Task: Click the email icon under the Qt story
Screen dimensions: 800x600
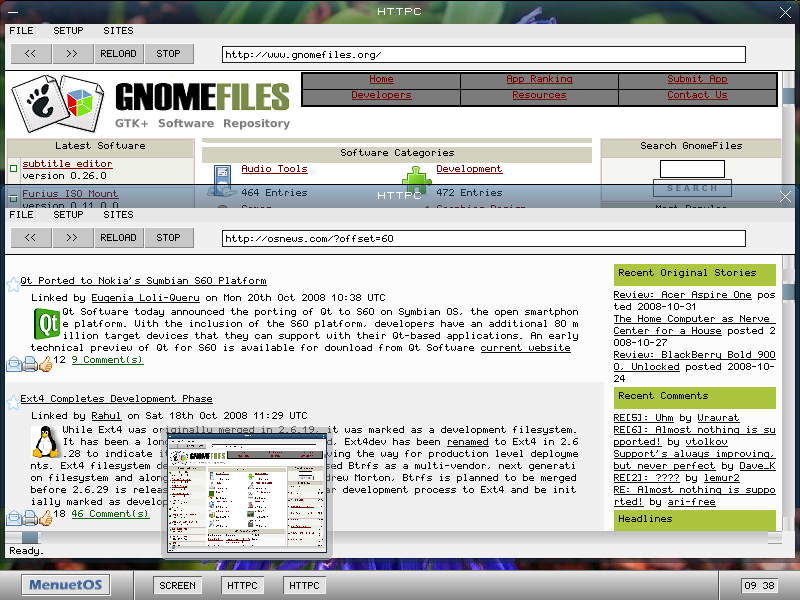Action: pyautogui.click(x=14, y=364)
